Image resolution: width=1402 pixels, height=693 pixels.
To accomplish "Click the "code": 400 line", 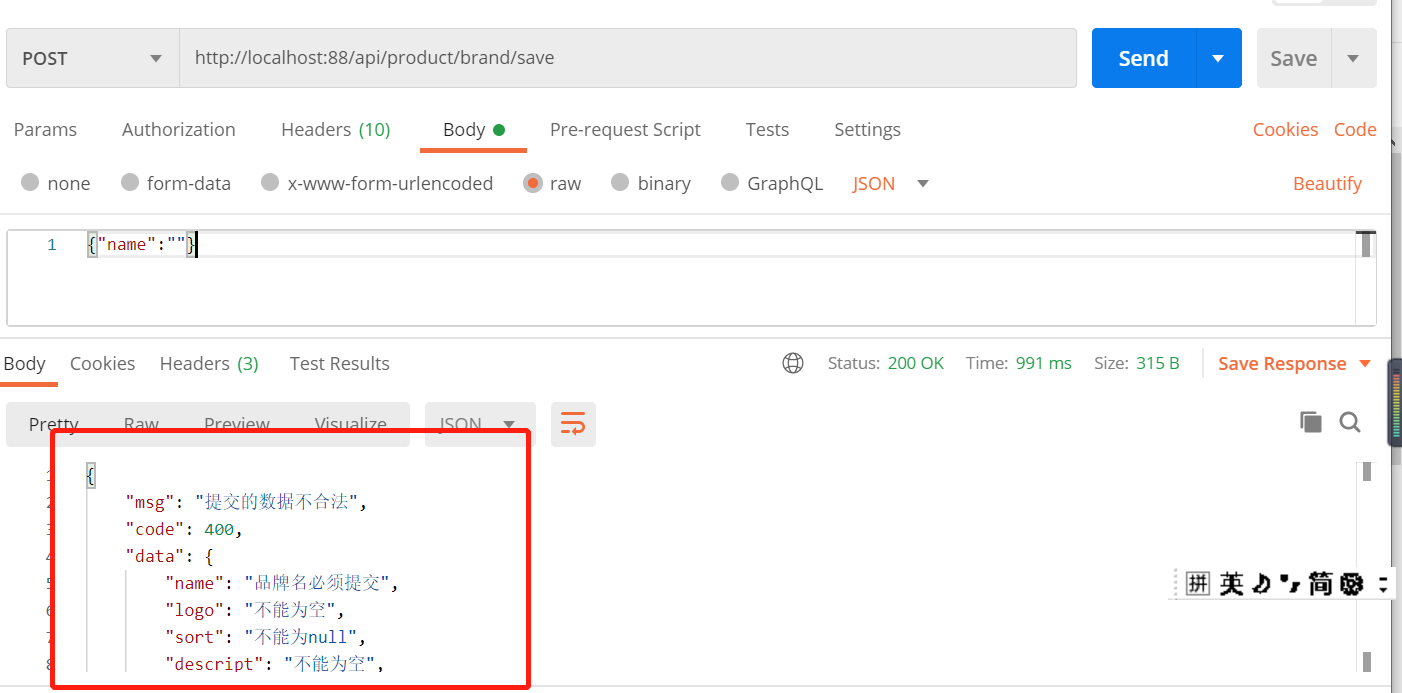I will click(184, 529).
